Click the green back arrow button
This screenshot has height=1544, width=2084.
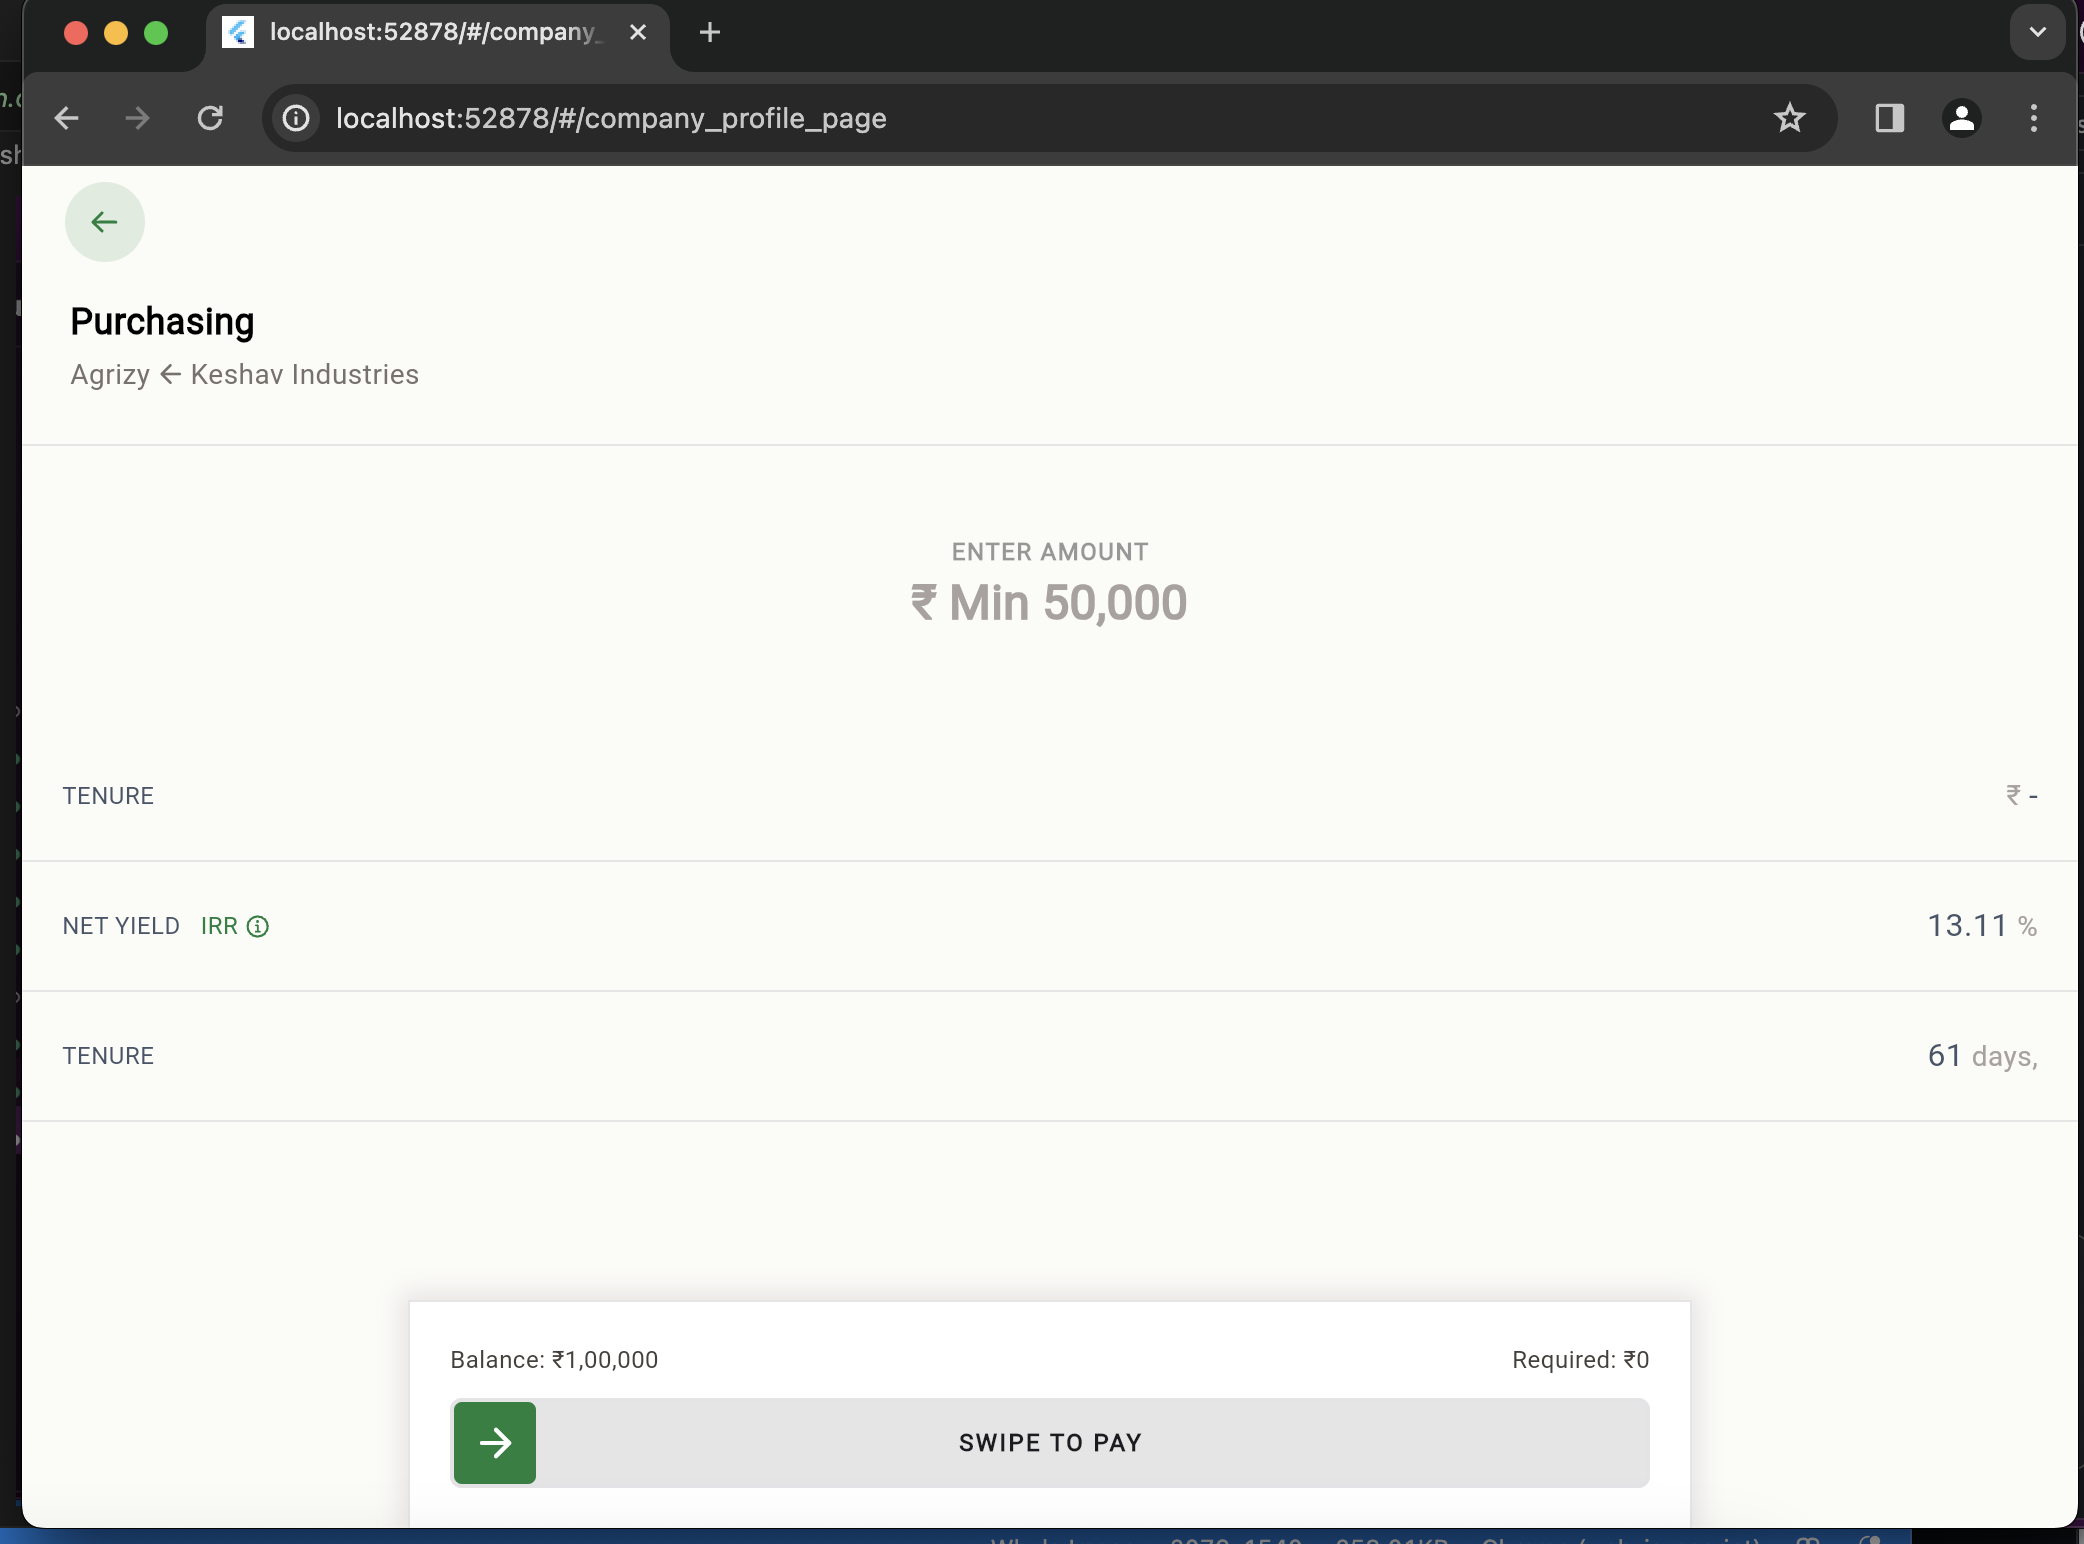[x=104, y=222]
